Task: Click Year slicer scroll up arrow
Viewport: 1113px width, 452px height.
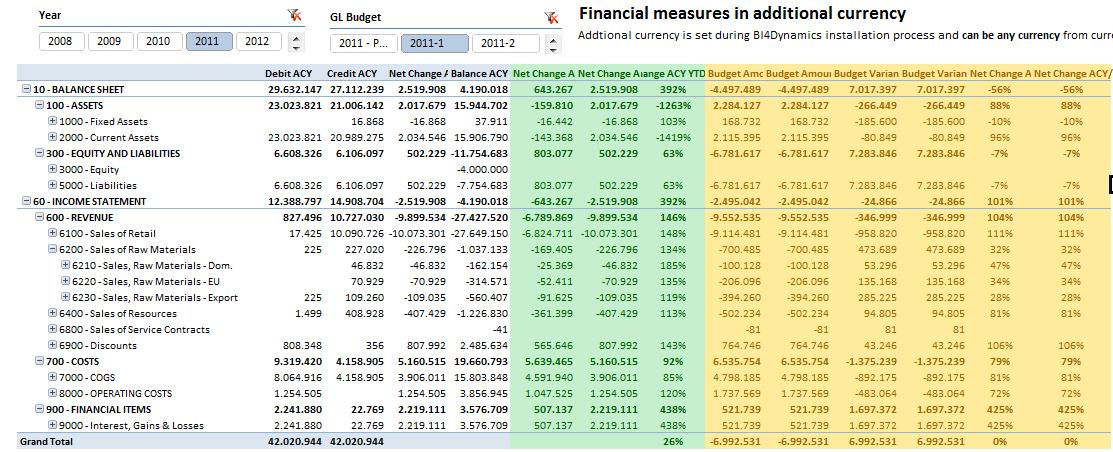Action: (296, 37)
